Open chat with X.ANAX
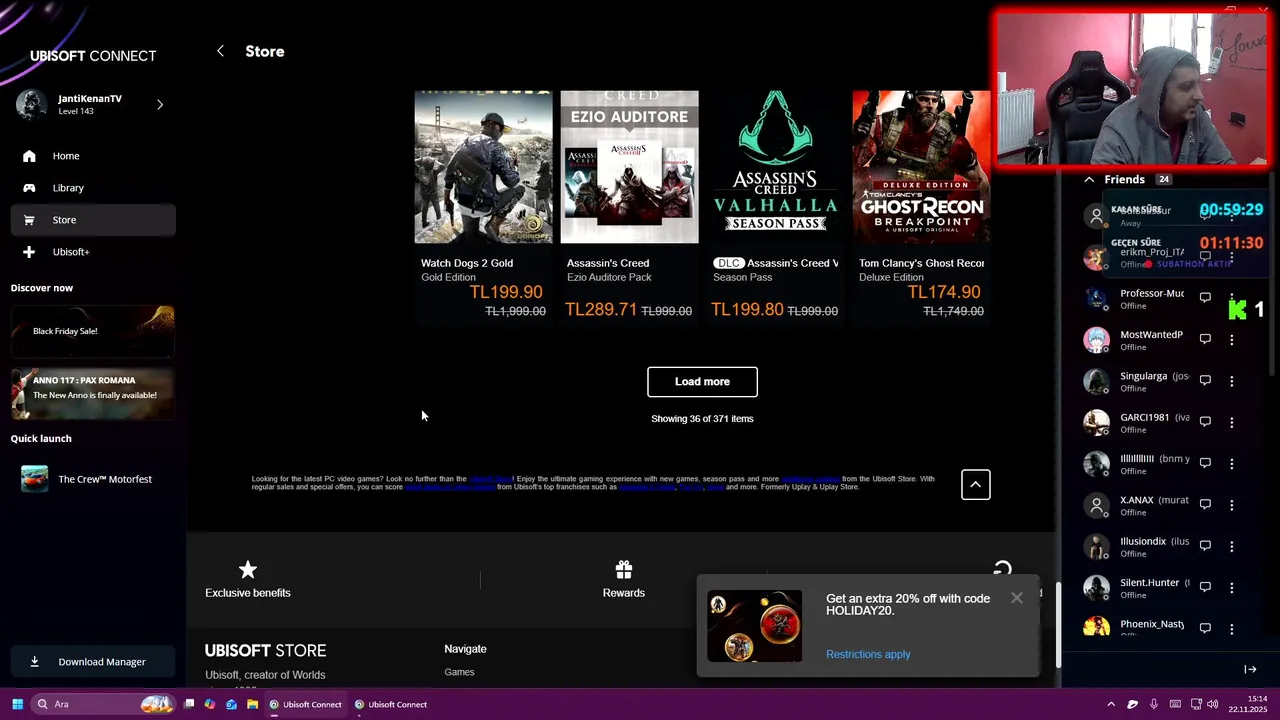Image resolution: width=1280 pixels, height=720 pixels. [x=1205, y=505]
